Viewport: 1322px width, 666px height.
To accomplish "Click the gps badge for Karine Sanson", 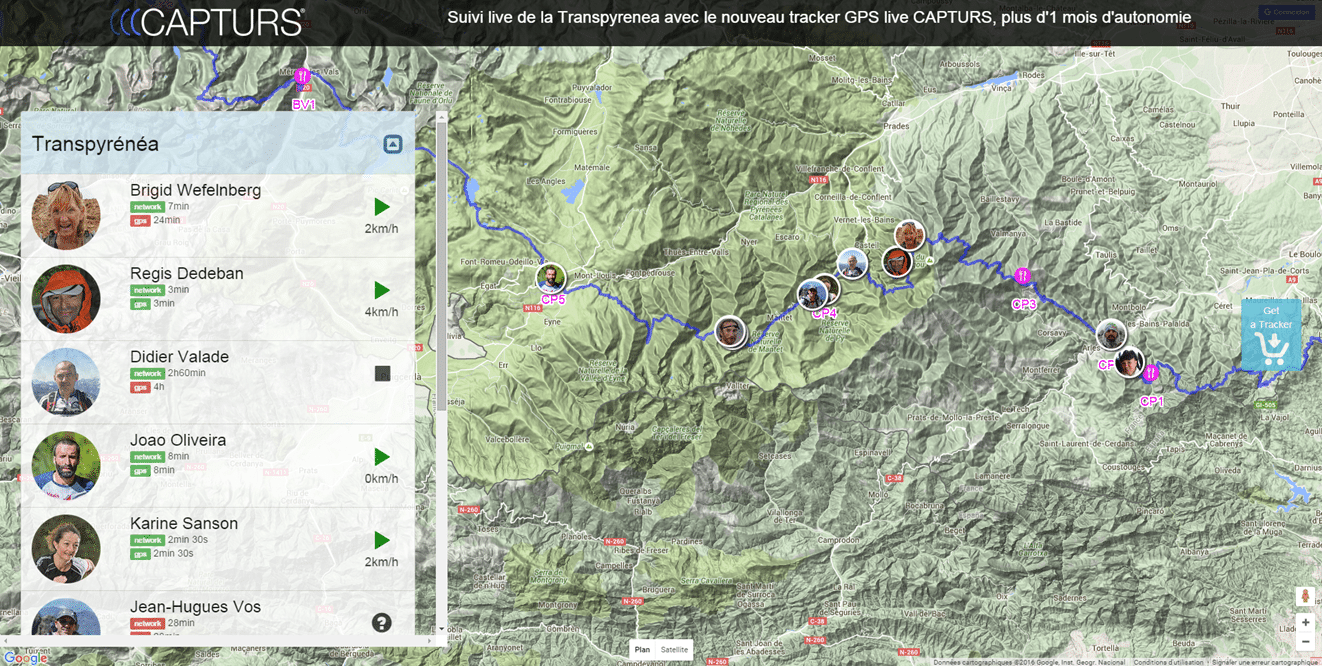I will pyautogui.click(x=140, y=553).
